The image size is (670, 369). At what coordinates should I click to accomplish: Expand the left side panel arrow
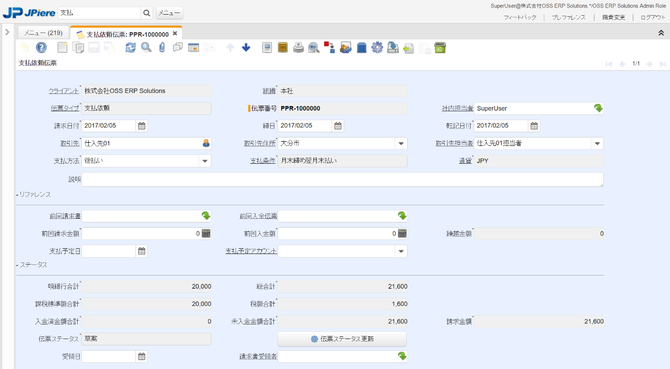(x=7, y=32)
